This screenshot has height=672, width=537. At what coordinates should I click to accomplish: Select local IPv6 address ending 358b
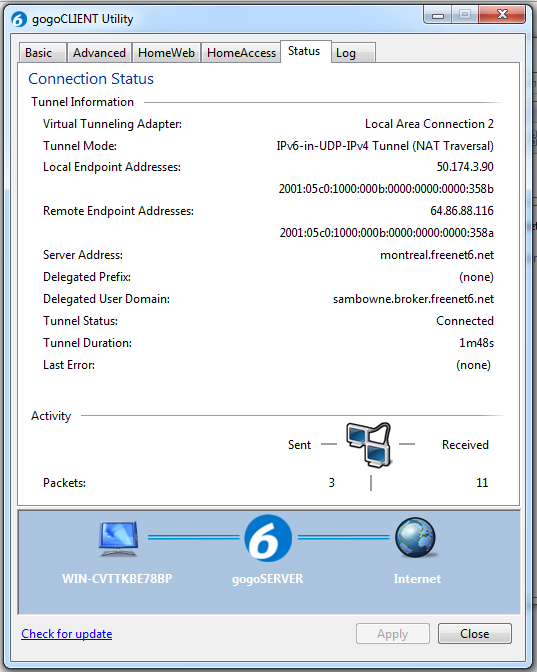(386, 189)
